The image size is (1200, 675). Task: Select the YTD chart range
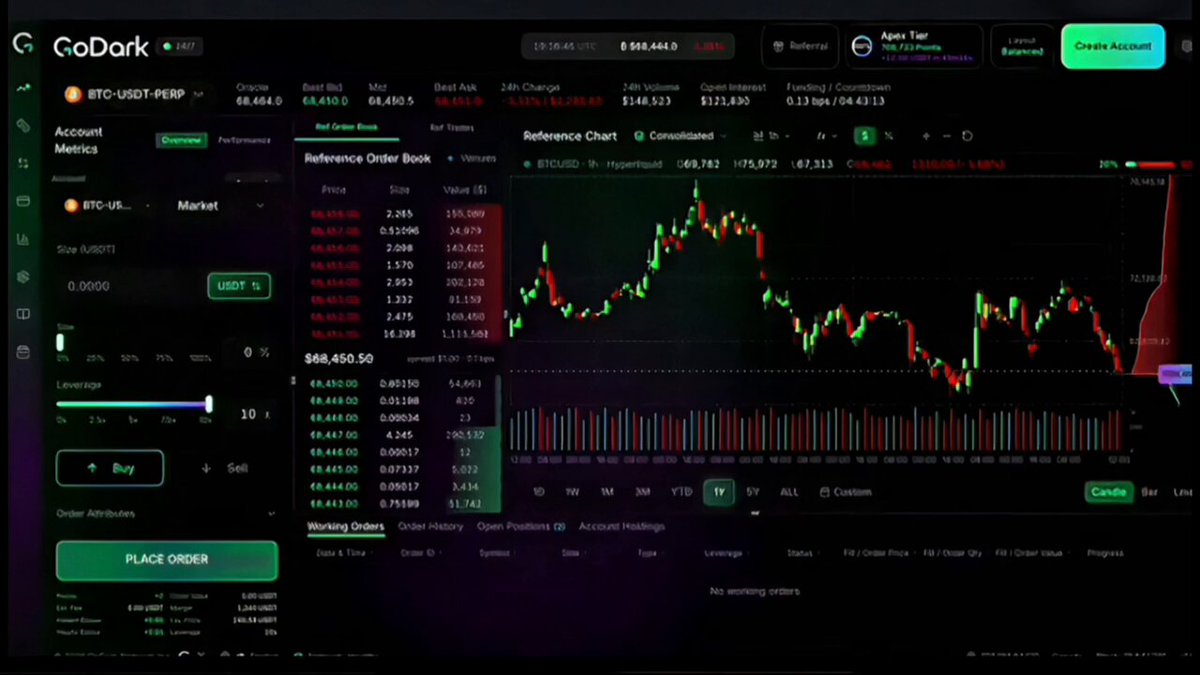click(x=681, y=492)
